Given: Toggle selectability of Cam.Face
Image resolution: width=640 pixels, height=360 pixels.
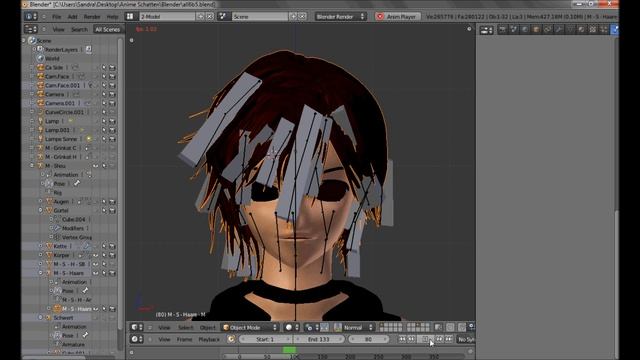Looking at the screenshot, I should coord(104,76).
